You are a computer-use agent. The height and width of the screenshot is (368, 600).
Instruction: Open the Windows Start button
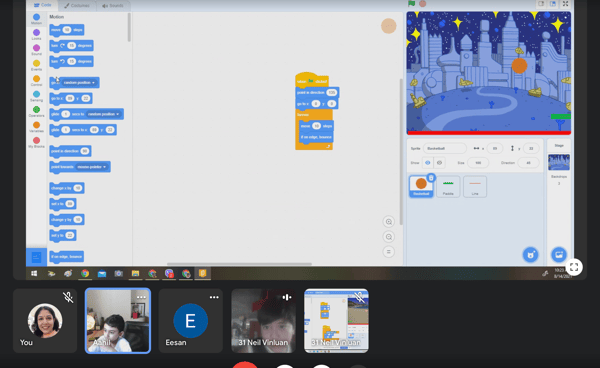click(34, 274)
